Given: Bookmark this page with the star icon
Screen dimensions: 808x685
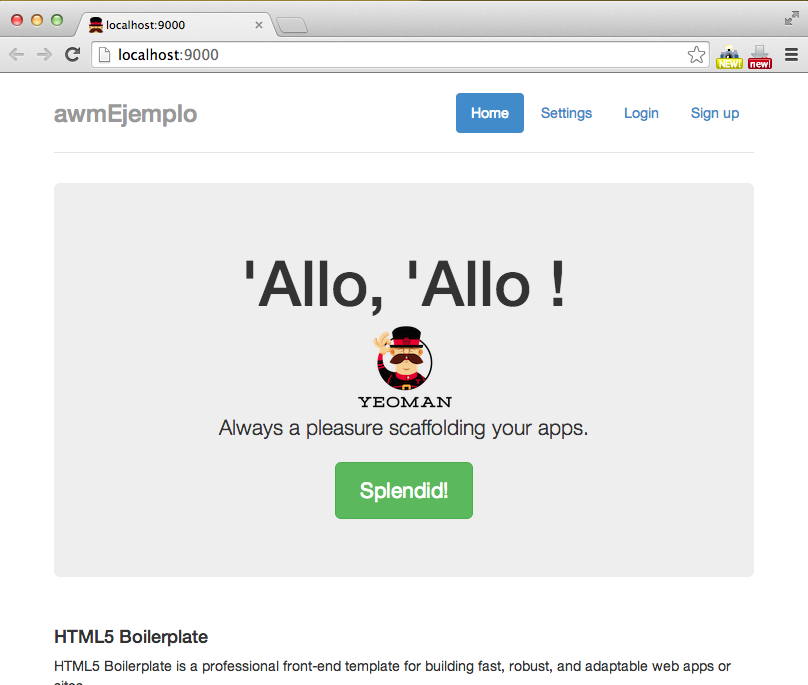Looking at the screenshot, I should (x=696, y=55).
